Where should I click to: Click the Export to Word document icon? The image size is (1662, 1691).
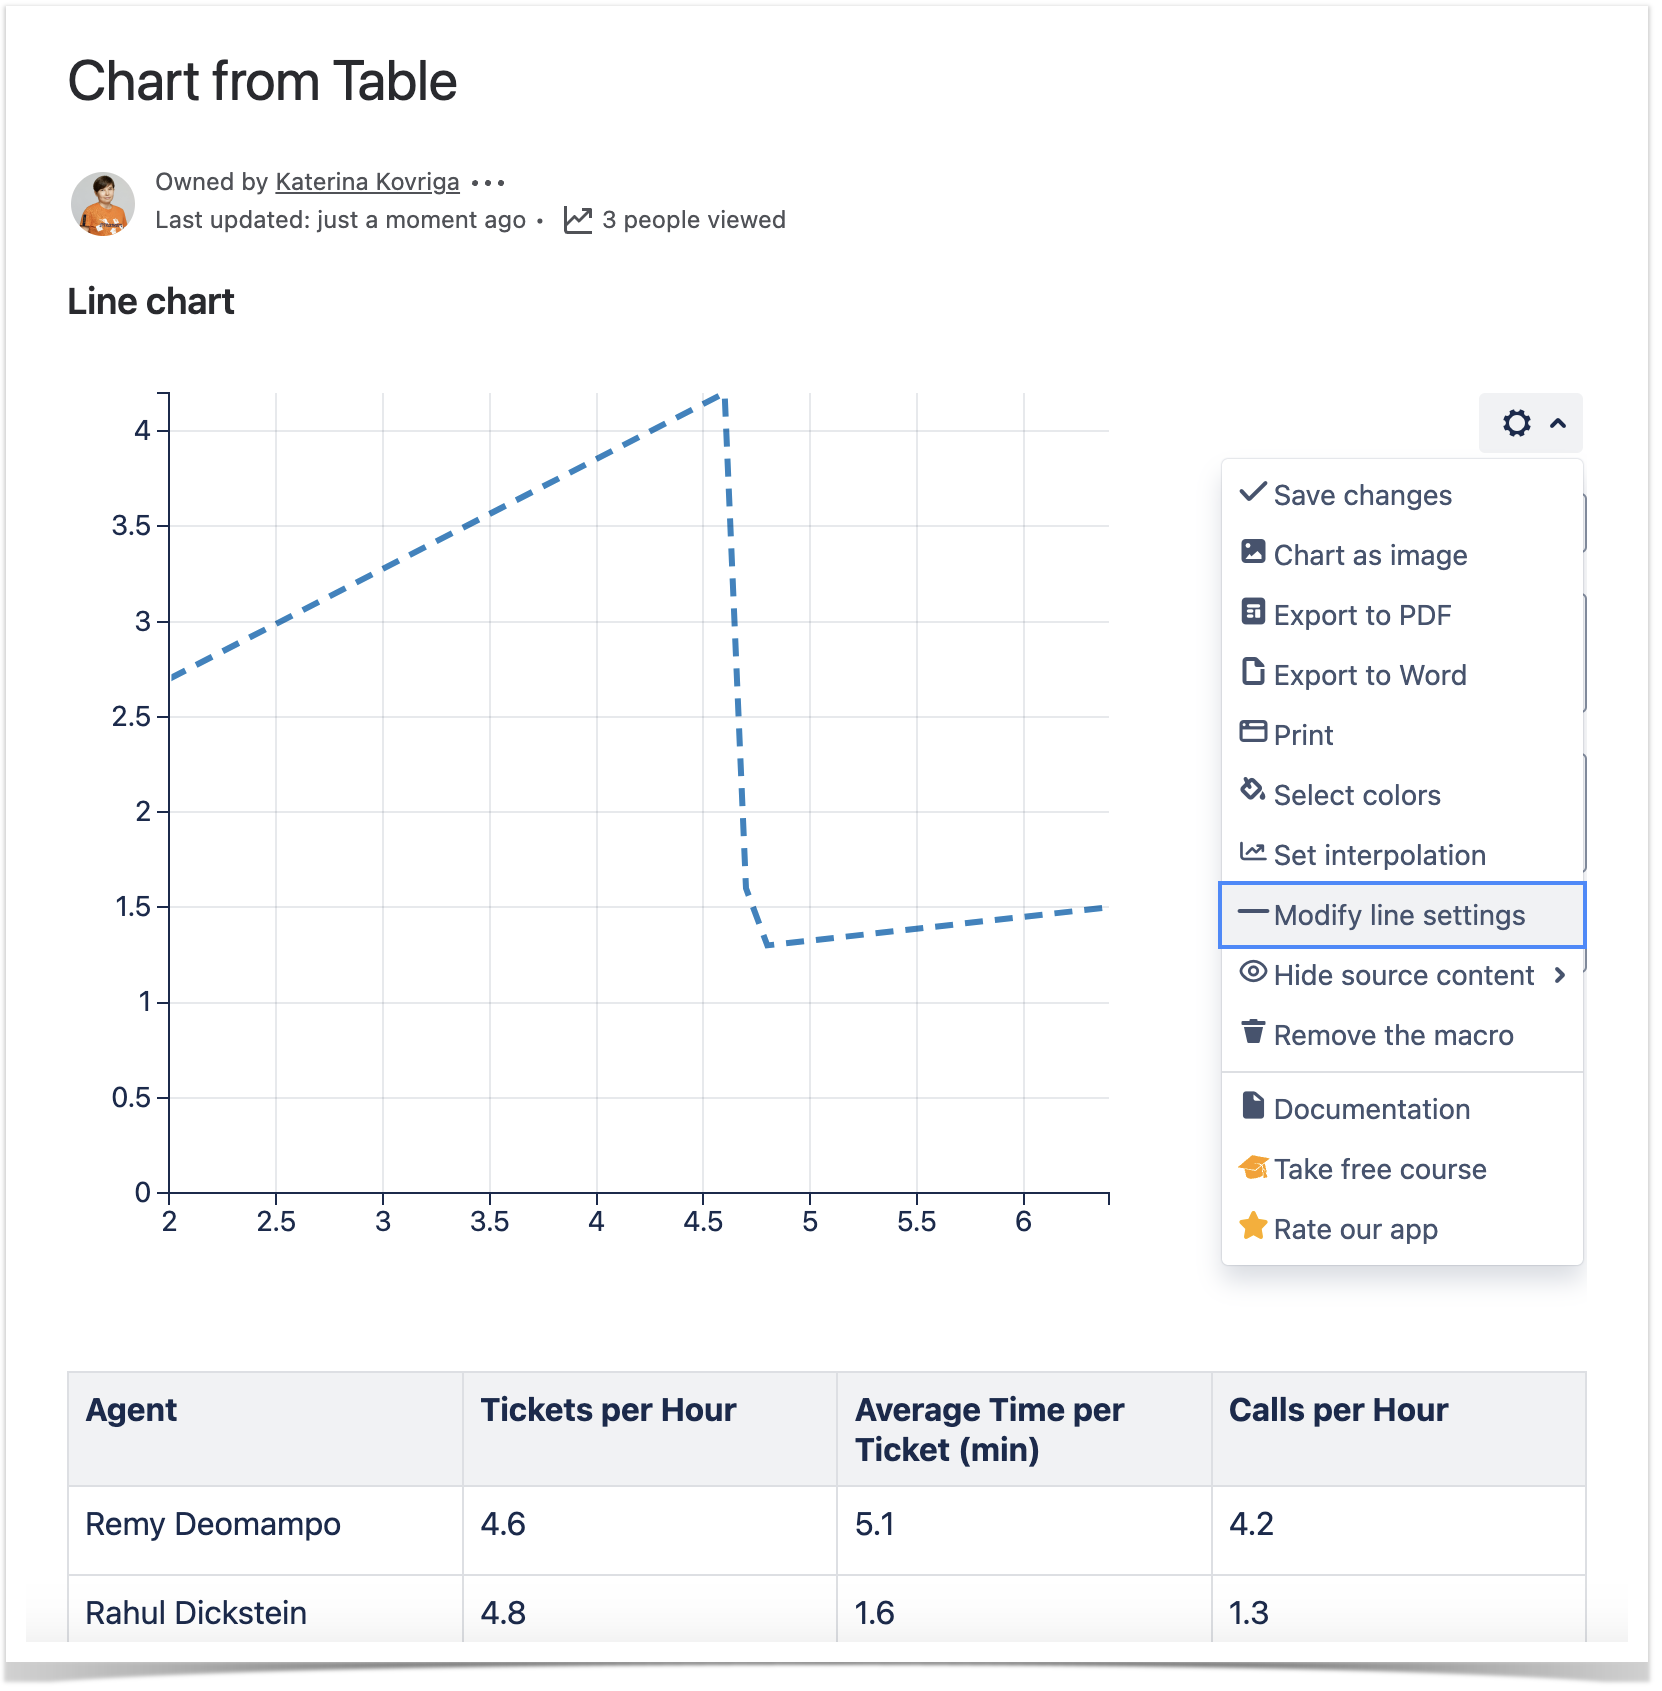pos(1252,672)
